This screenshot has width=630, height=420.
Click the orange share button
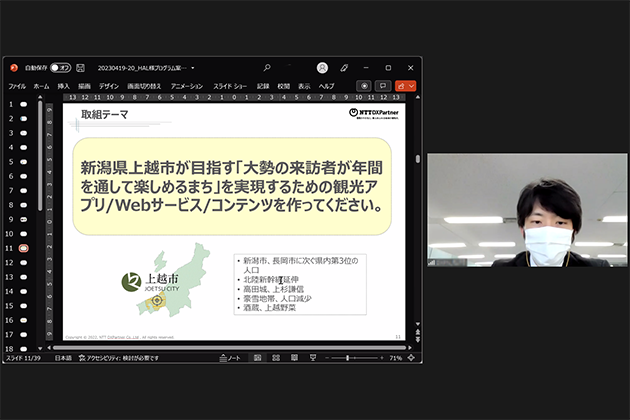coord(401,86)
